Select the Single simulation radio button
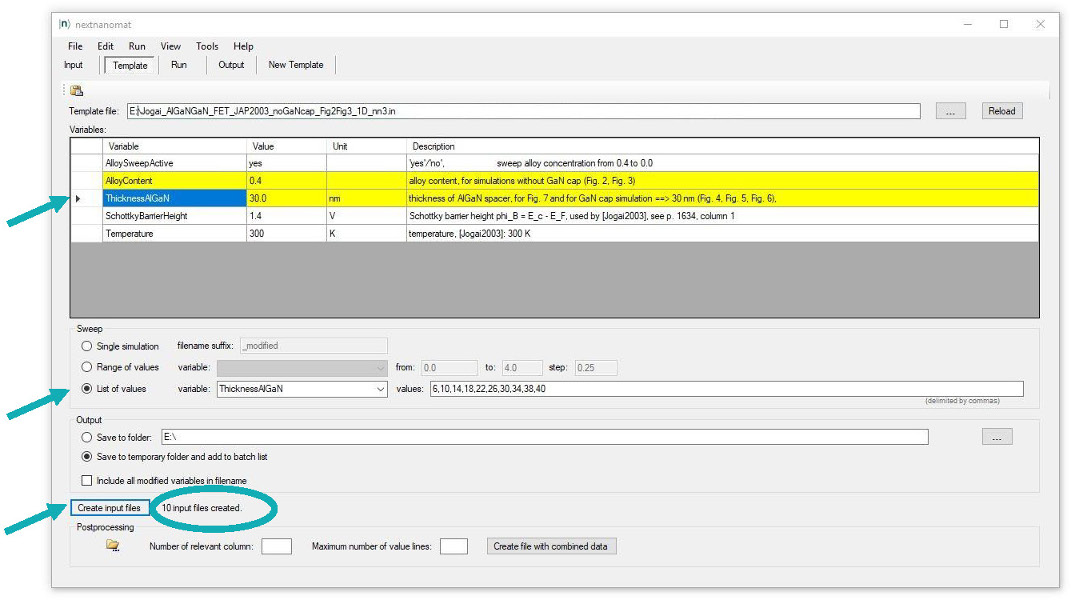The image size is (1071, 600). click(87, 346)
